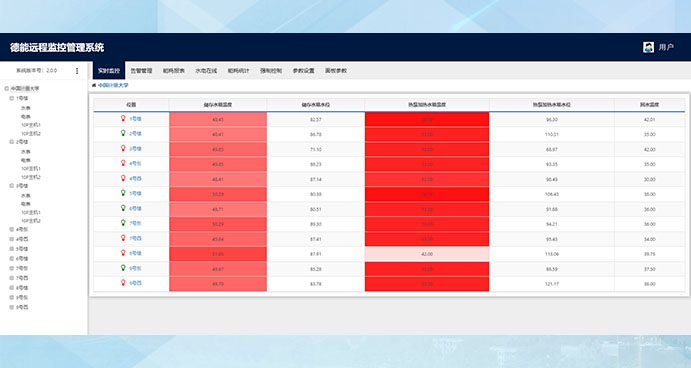Open the 5号楼 link in the table
691x368 pixels.
(x=135, y=193)
